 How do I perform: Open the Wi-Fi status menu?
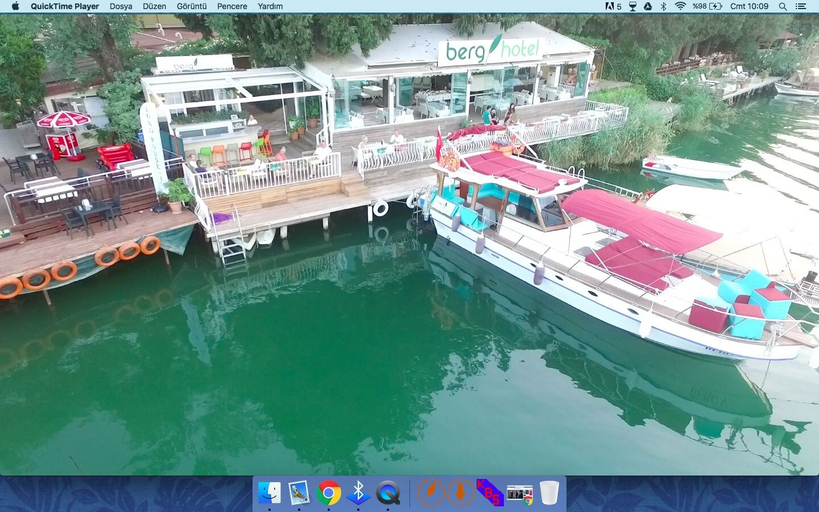[680, 6]
